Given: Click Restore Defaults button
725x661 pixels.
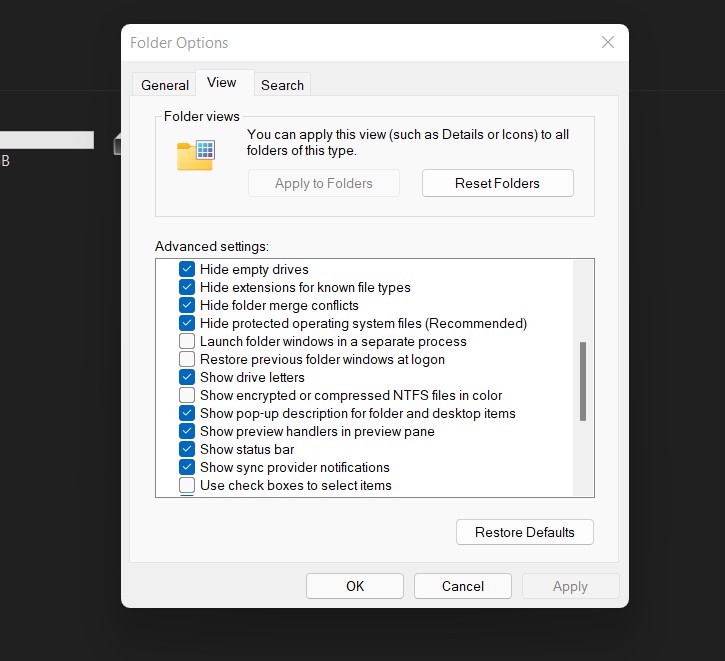Looking at the screenshot, I should pyautogui.click(x=524, y=532).
